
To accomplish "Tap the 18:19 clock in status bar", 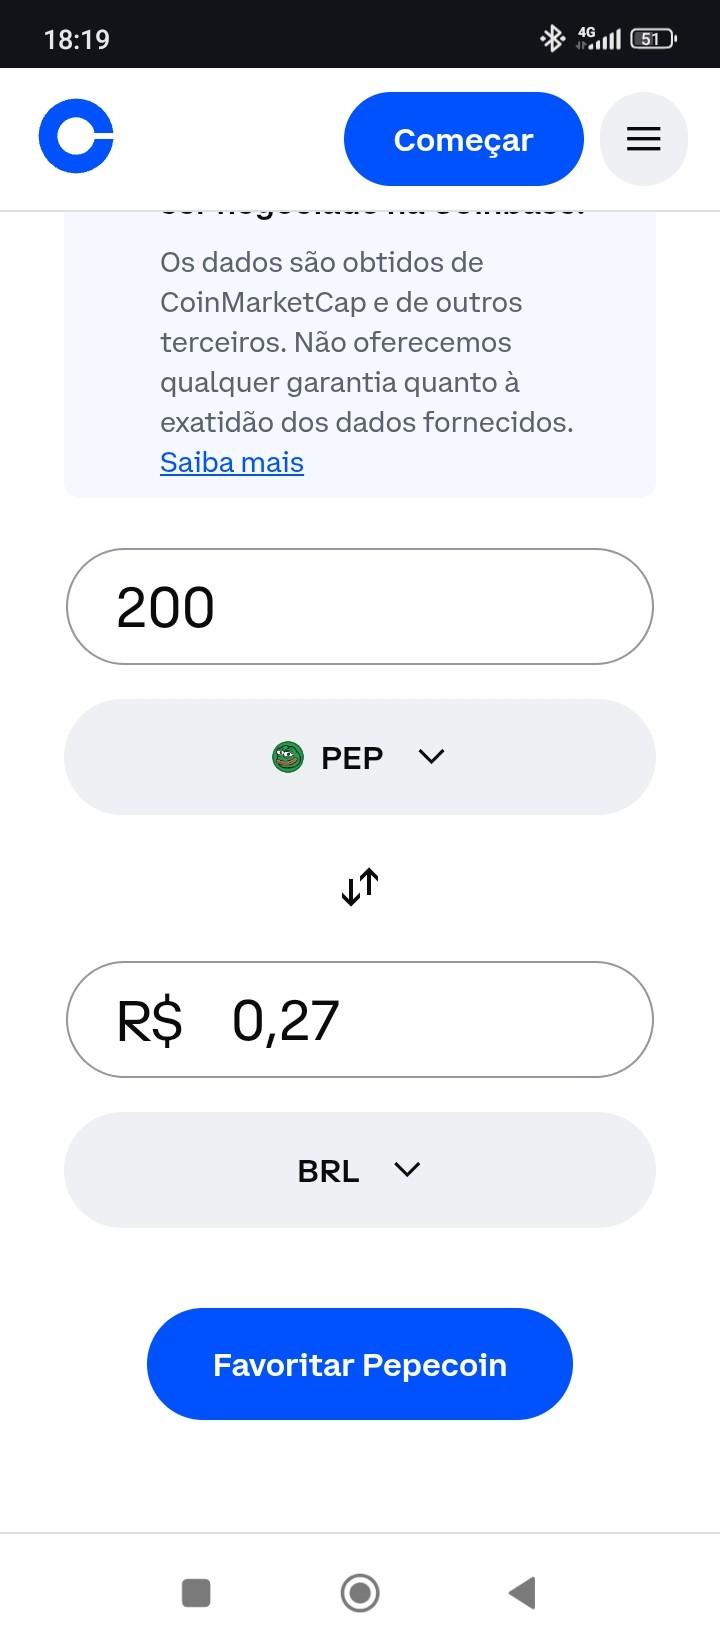I will 77,40.
